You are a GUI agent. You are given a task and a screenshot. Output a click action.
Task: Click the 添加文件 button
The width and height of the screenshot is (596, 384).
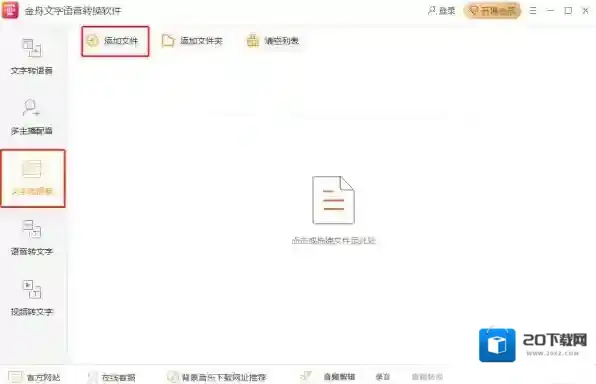click(x=115, y=41)
